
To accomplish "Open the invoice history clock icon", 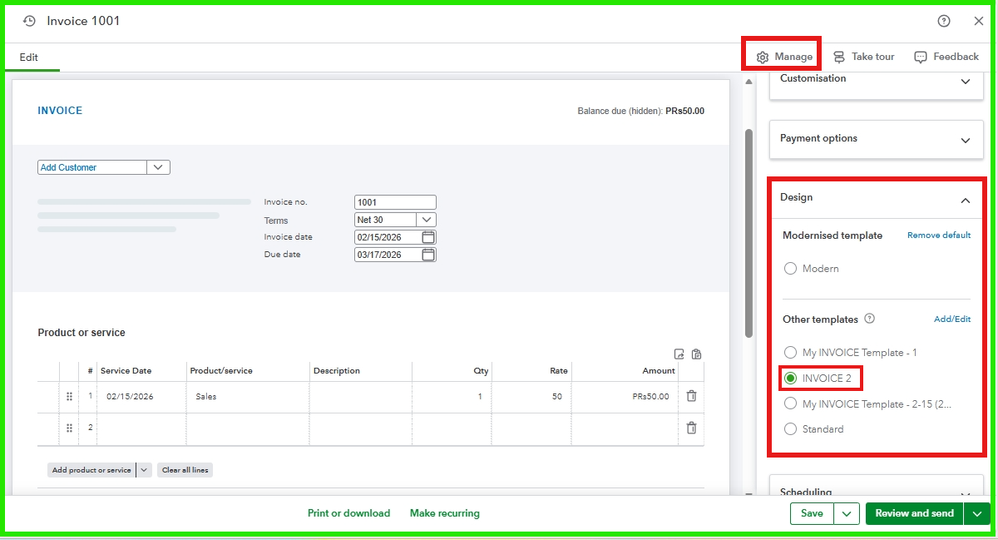I will 29,21.
